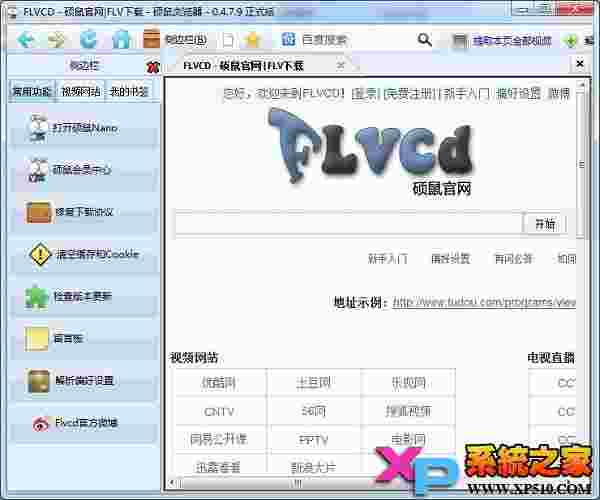Click the yellow star favorites icon
Viewport: 600px width, 500px height.
(253, 40)
